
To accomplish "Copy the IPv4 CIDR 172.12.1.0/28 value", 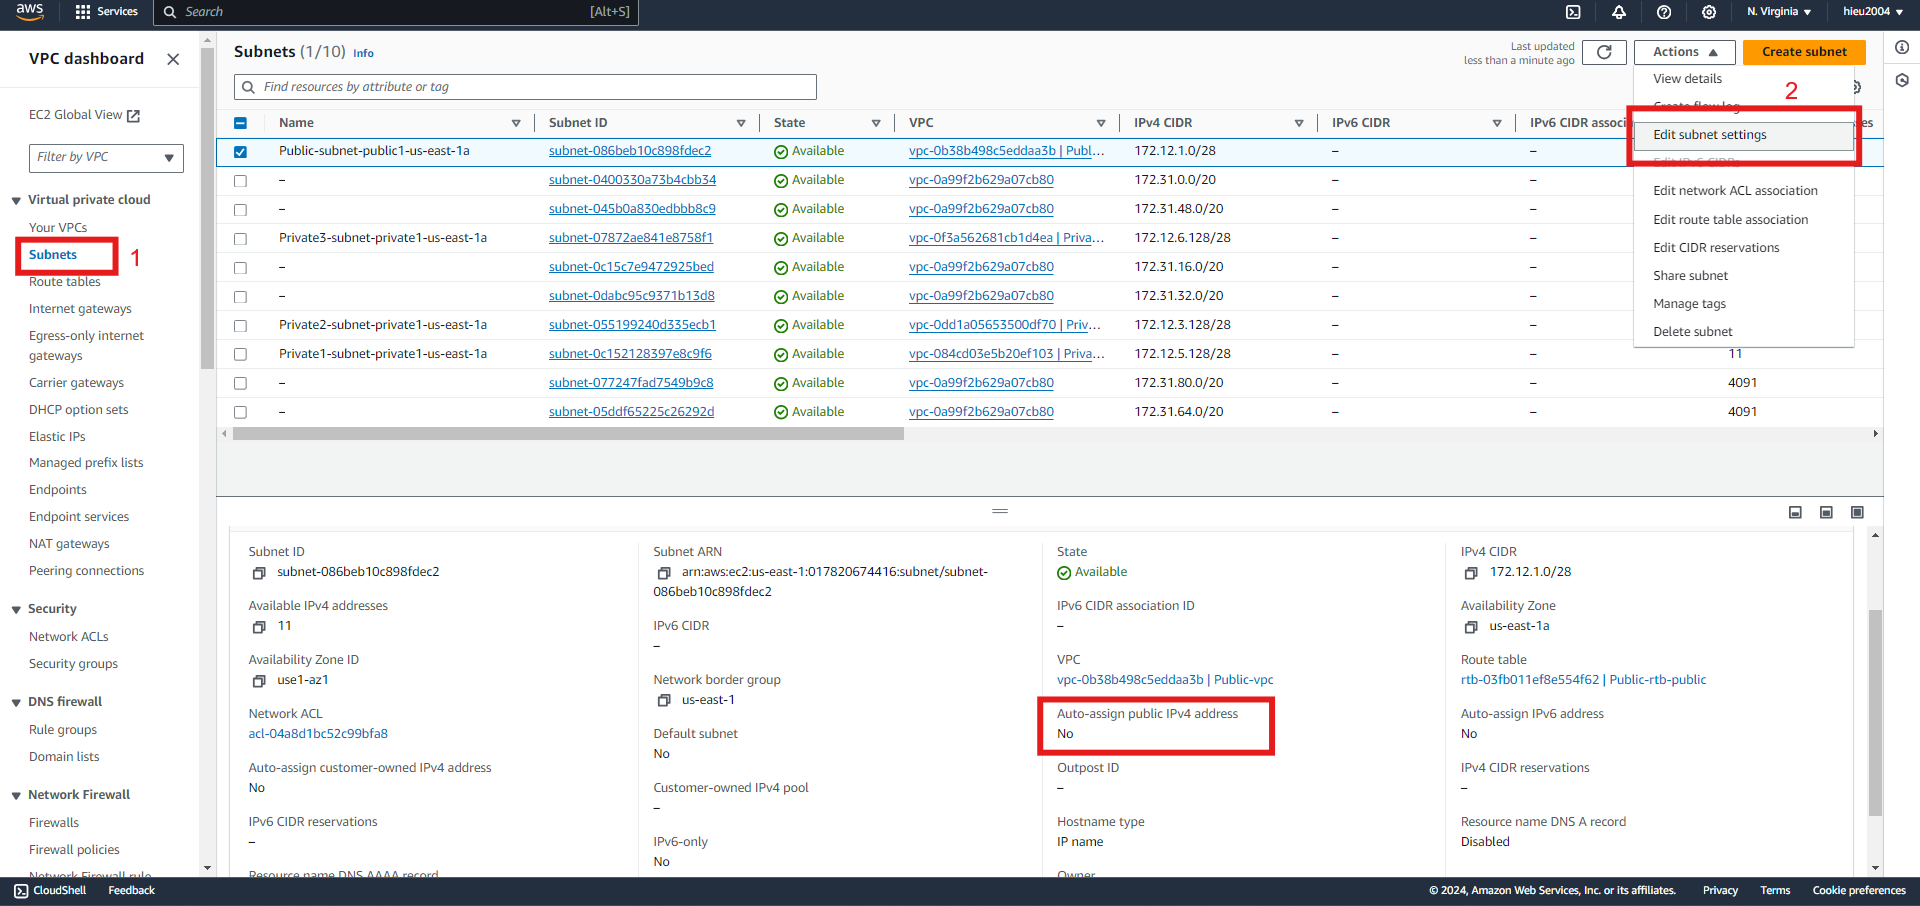I will [1471, 573].
